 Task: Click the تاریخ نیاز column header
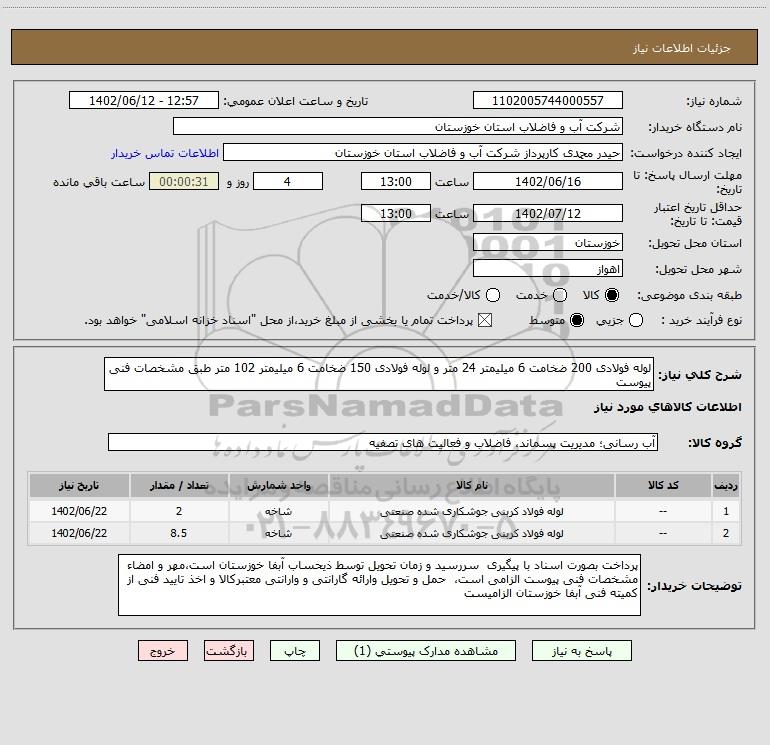click(x=79, y=485)
